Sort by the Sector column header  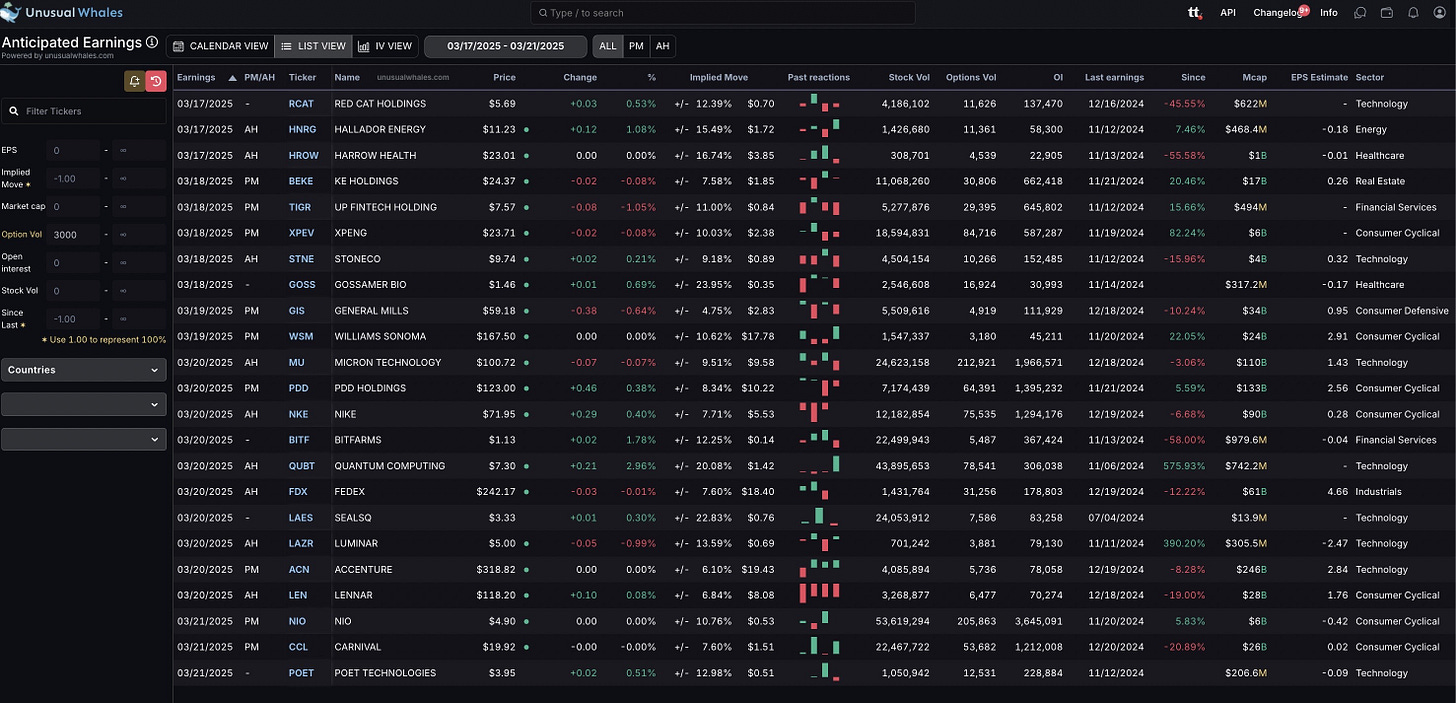[x=1369, y=77]
